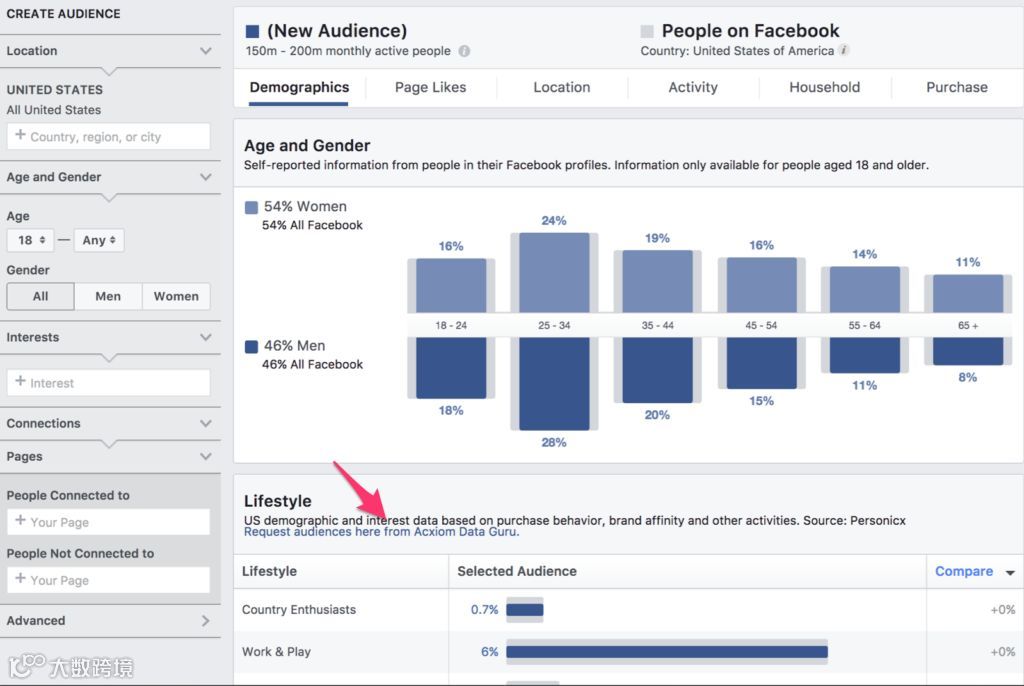Click the Interest input field
1024x686 pixels.
click(108, 382)
